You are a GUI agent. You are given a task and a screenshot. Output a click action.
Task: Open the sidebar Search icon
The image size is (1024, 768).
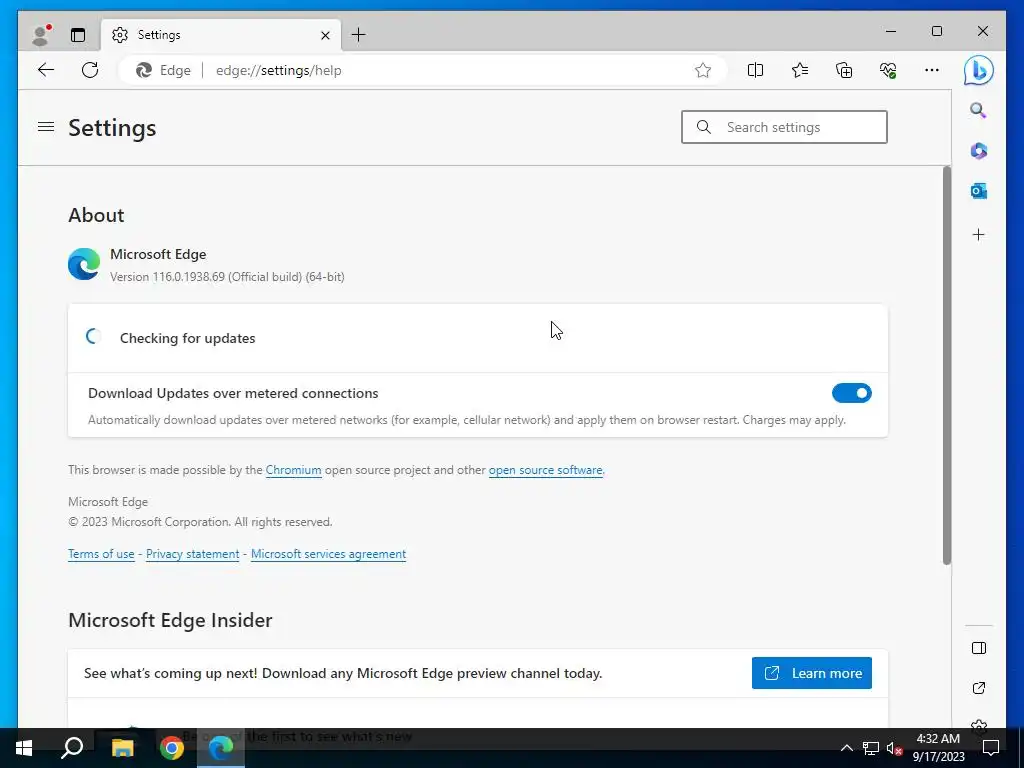click(x=978, y=110)
